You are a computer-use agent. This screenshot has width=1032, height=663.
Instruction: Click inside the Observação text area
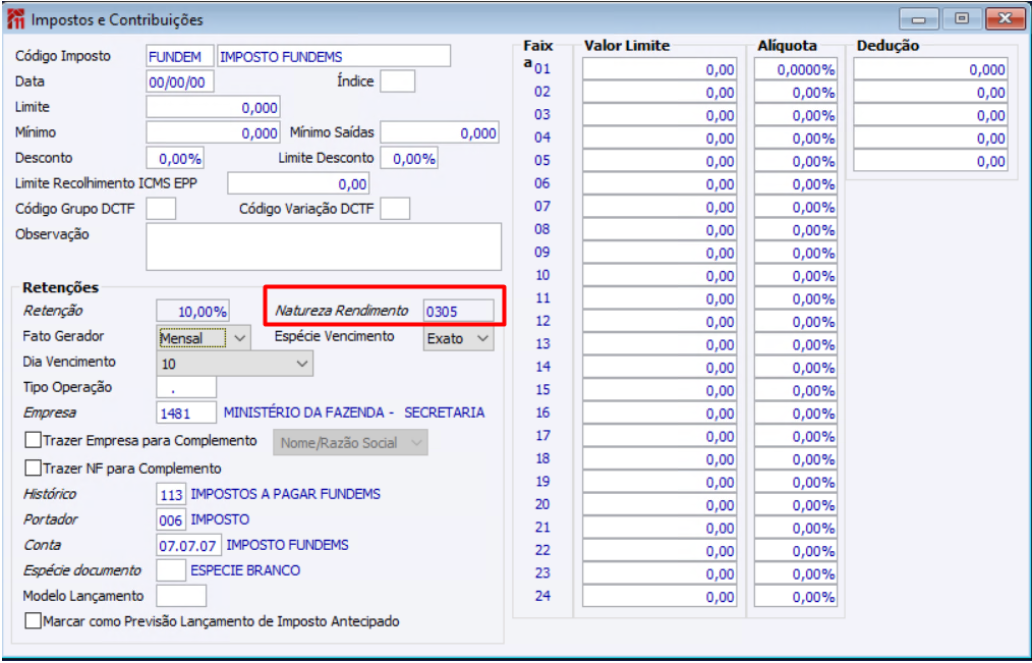(x=324, y=247)
